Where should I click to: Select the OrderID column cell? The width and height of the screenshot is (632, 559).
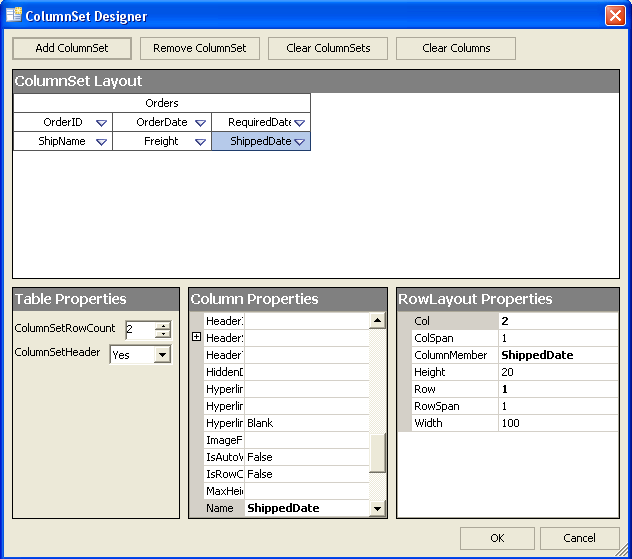[63, 122]
